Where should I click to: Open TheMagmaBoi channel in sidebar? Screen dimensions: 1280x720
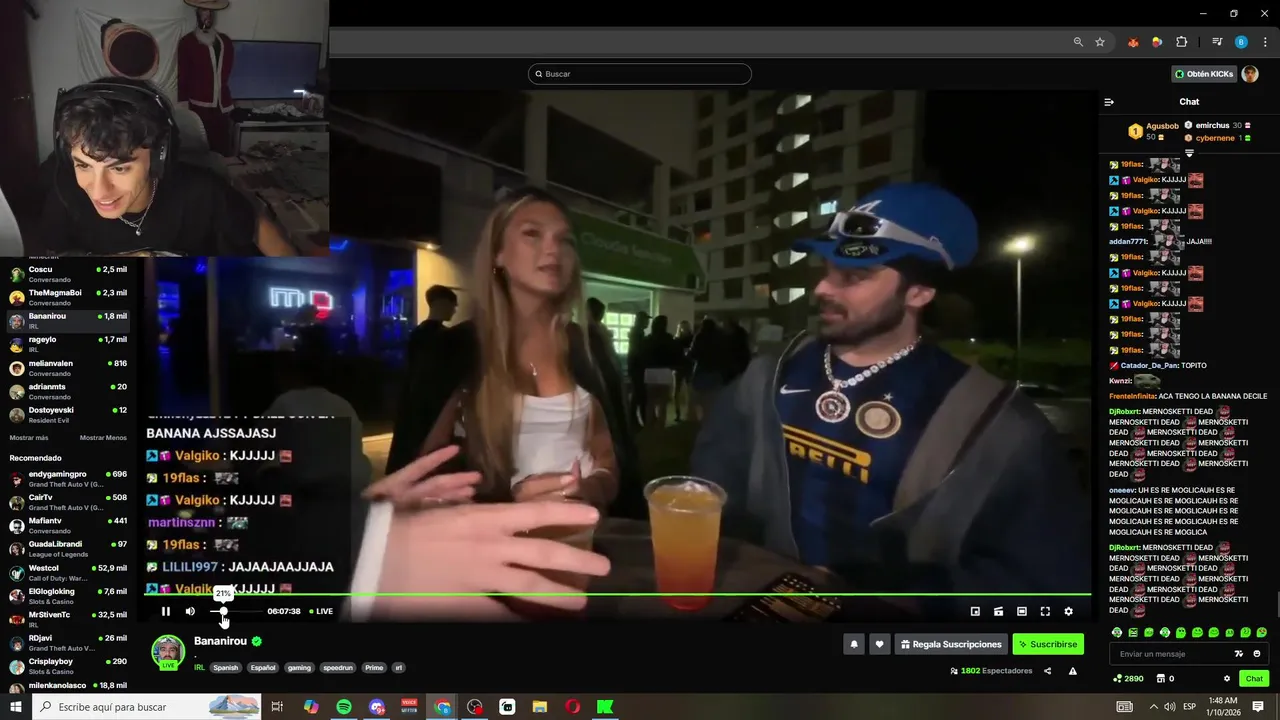(68, 297)
